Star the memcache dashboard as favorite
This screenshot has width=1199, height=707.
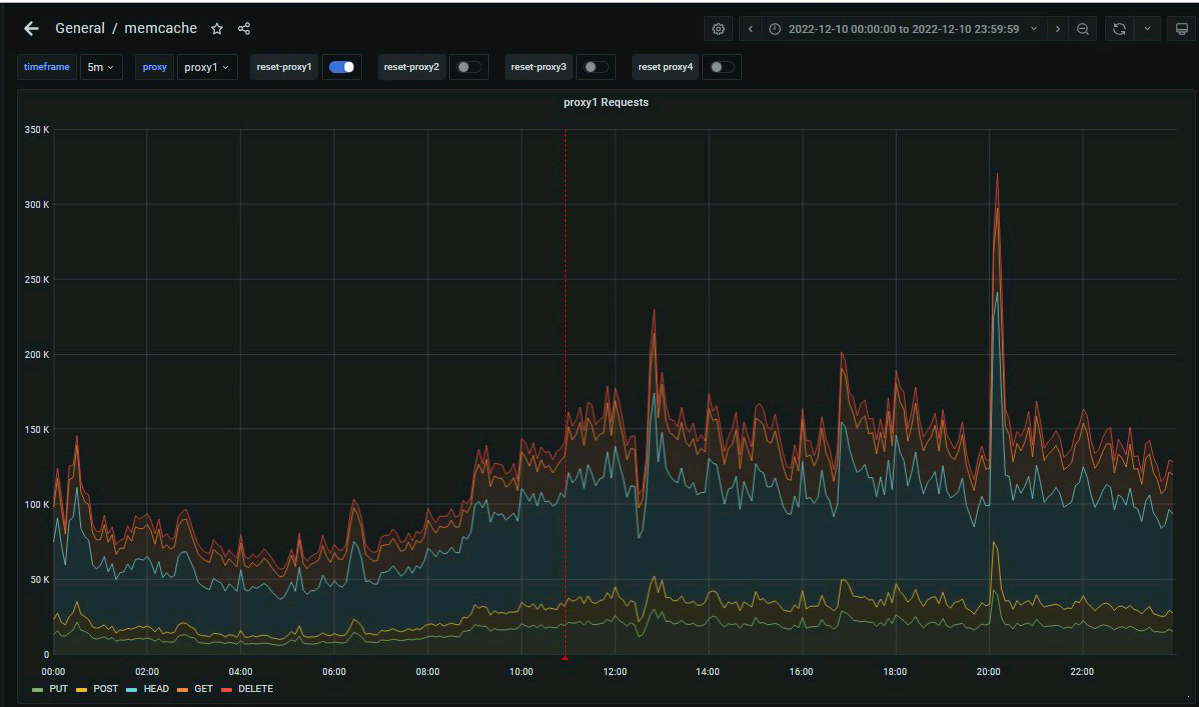pyautogui.click(x=217, y=29)
